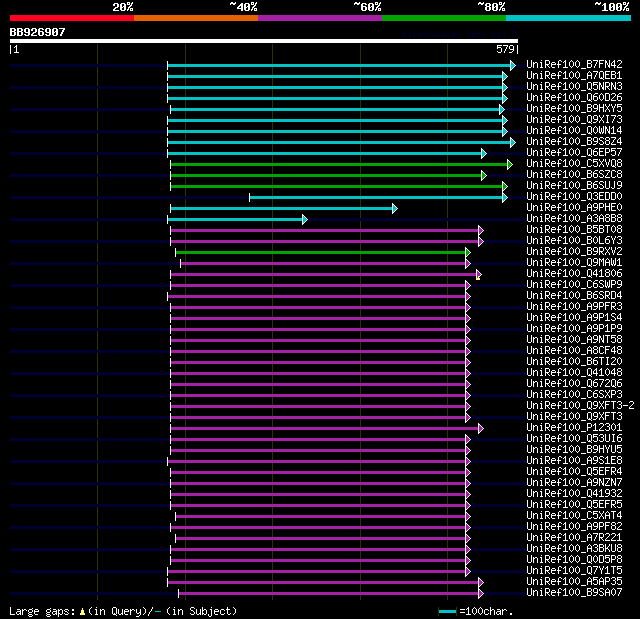Screen dimensions: 640x619
Task: Click cyan arrowhead of A9PHE0 alignment
Action: 394,209
